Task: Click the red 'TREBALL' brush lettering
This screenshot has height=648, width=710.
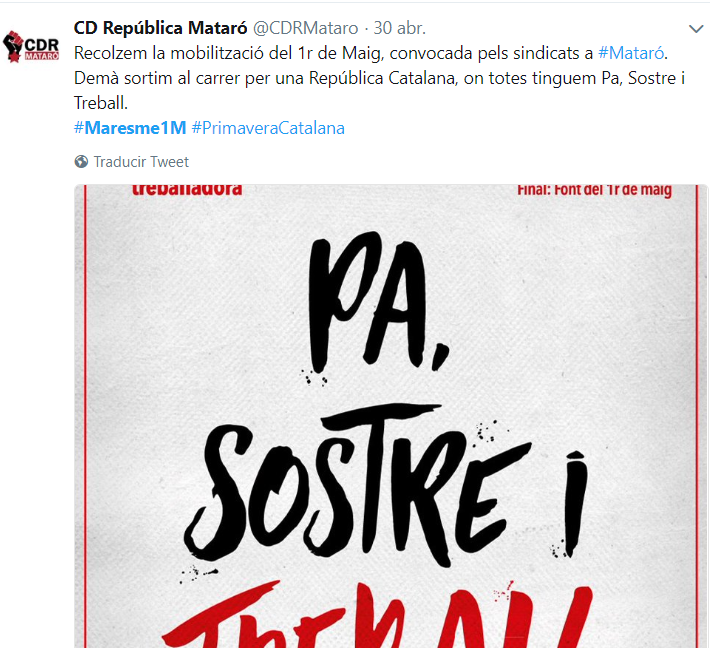Action: pos(377,614)
